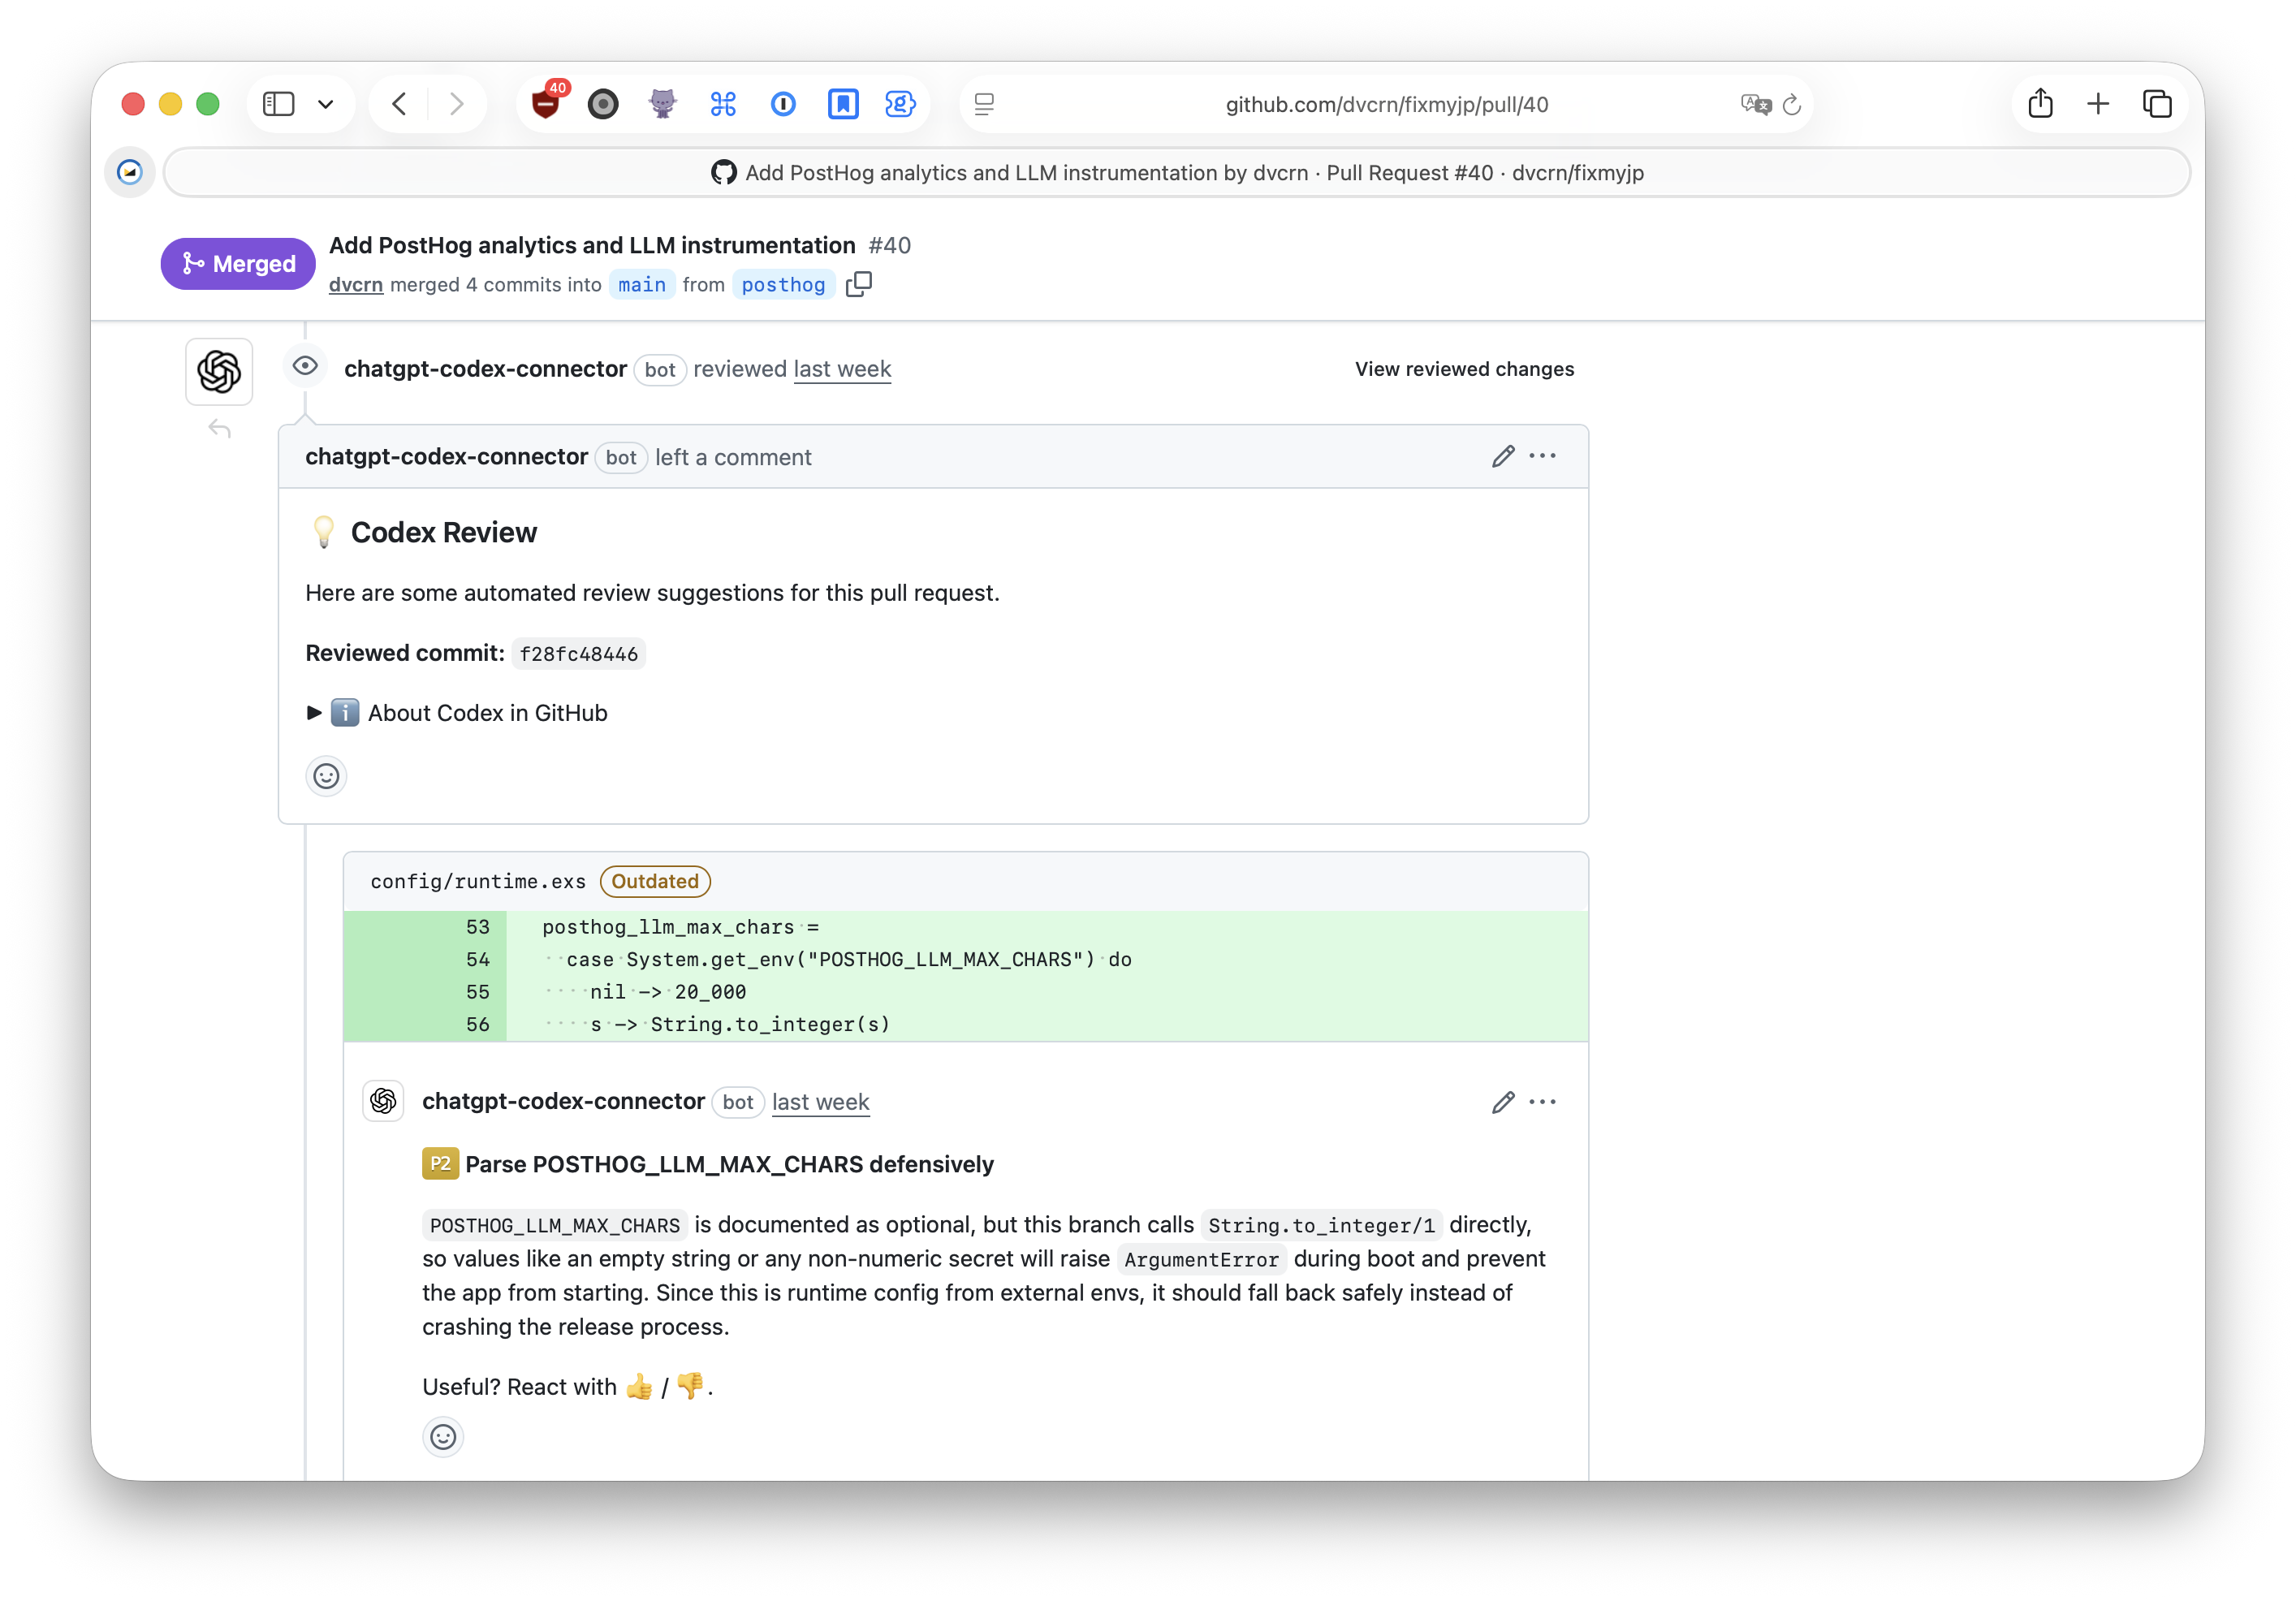Click the Merged status badge
Image resolution: width=2296 pixels, height=1601 pixels.
[x=237, y=263]
